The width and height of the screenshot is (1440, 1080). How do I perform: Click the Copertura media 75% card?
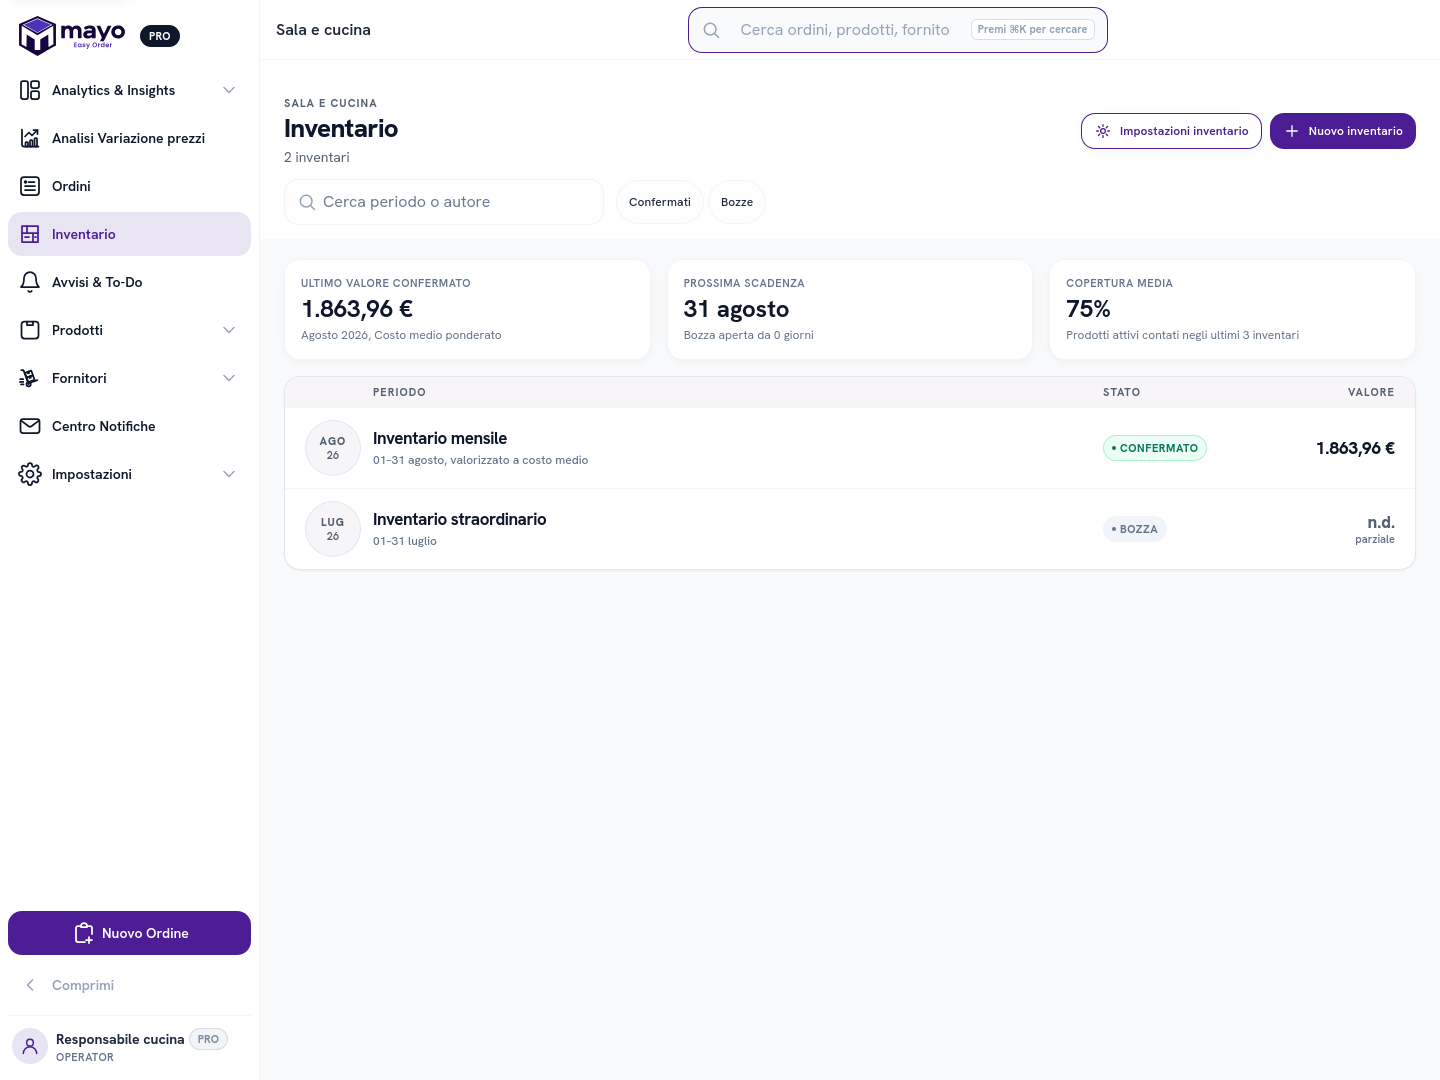click(x=1232, y=309)
